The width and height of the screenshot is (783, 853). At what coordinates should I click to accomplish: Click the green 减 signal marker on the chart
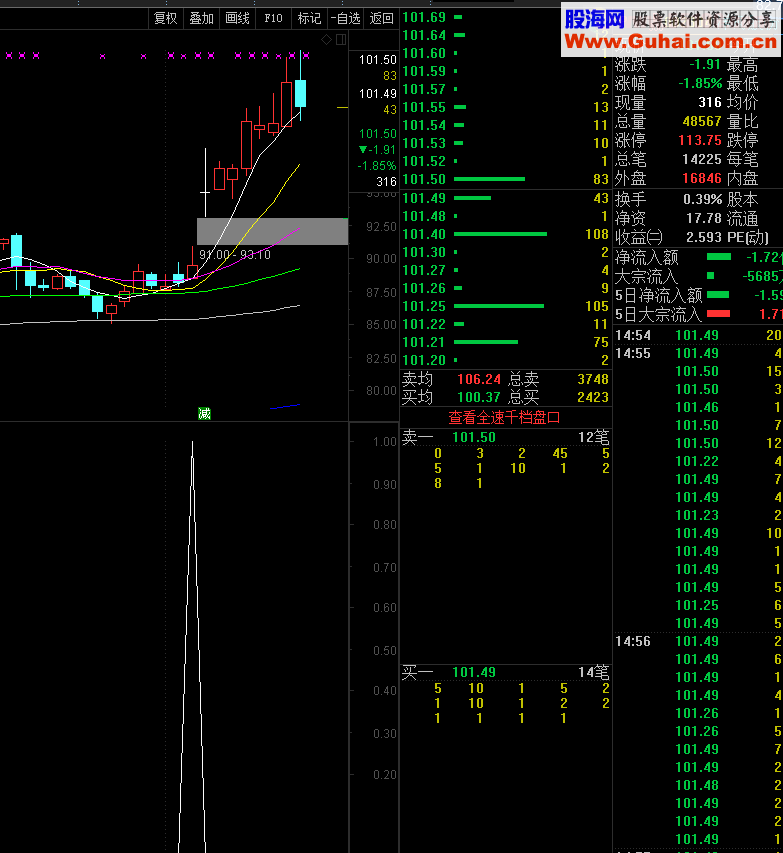click(204, 414)
